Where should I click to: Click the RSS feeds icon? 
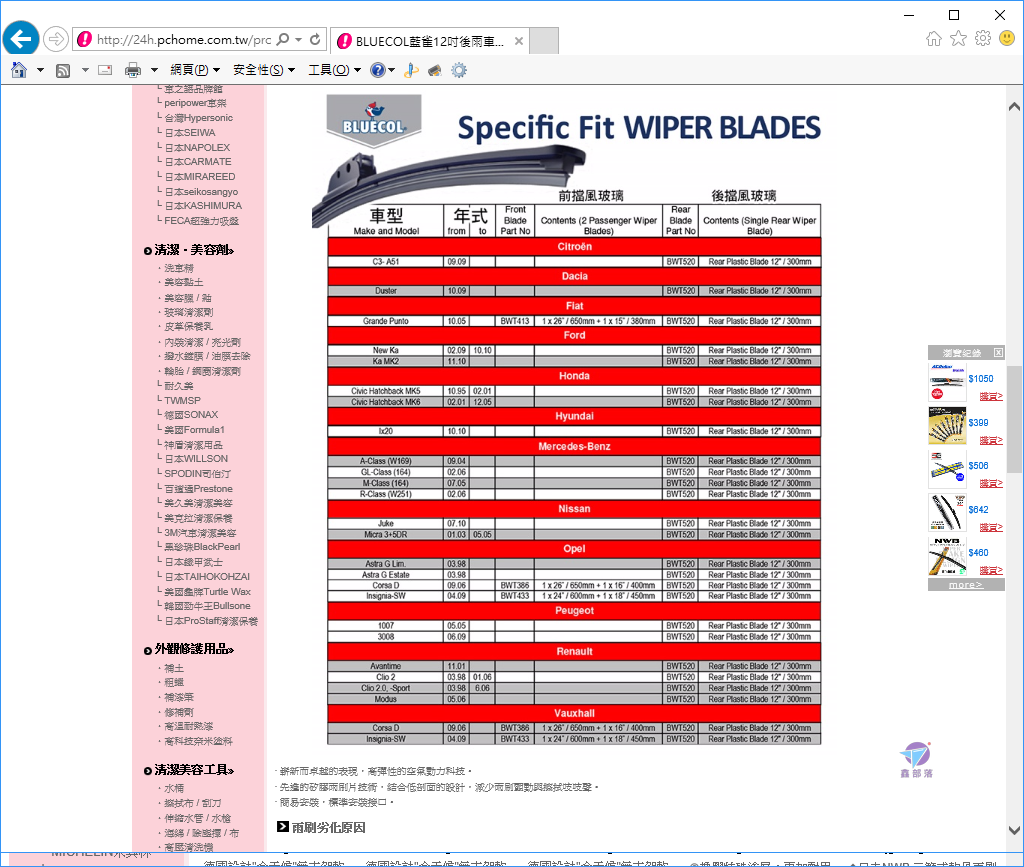click(x=63, y=71)
